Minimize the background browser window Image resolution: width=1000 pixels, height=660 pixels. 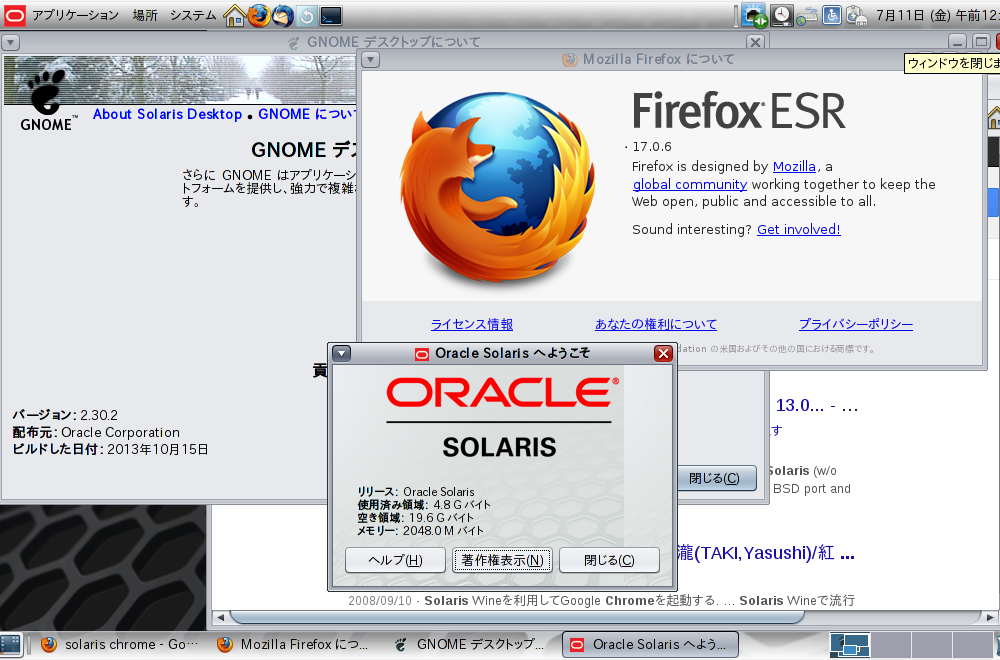957,42
